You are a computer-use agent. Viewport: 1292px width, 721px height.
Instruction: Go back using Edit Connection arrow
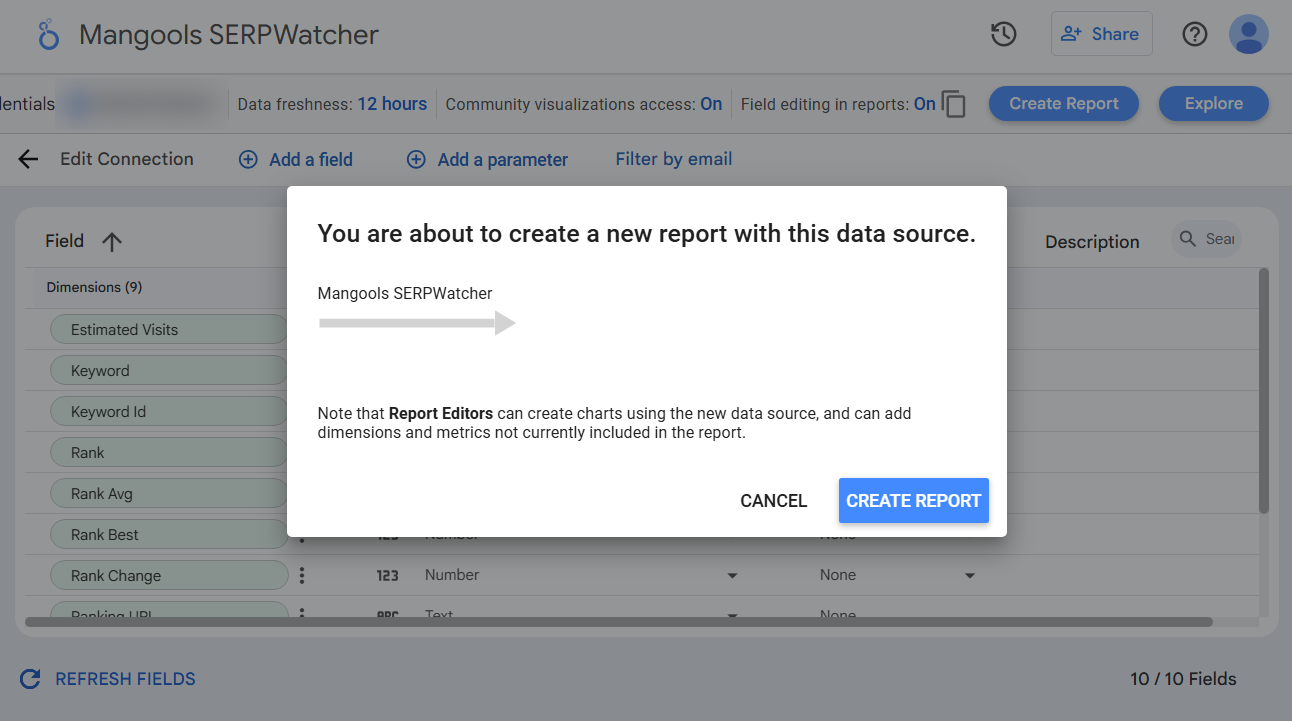(28, 159)
